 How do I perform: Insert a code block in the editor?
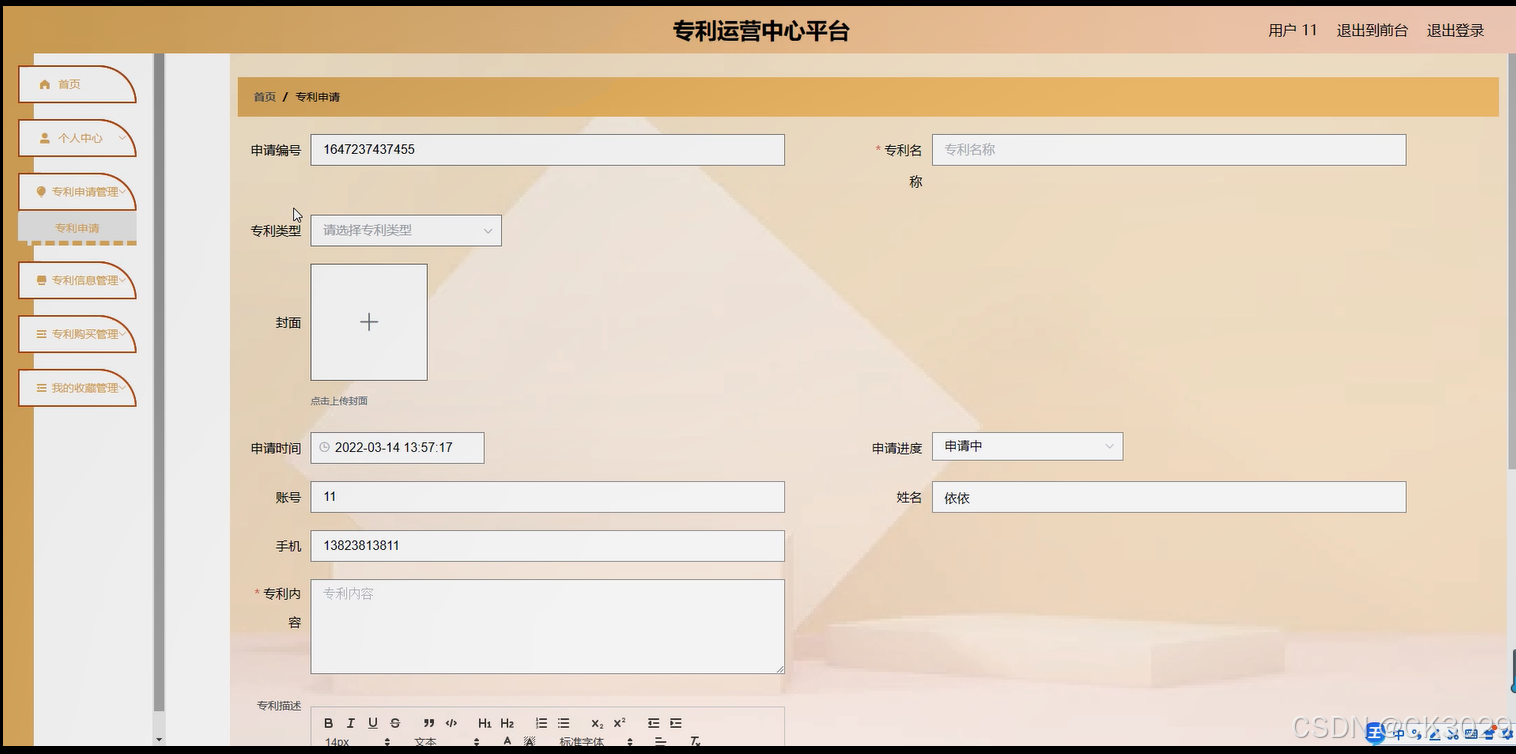(x=451, y=723)
